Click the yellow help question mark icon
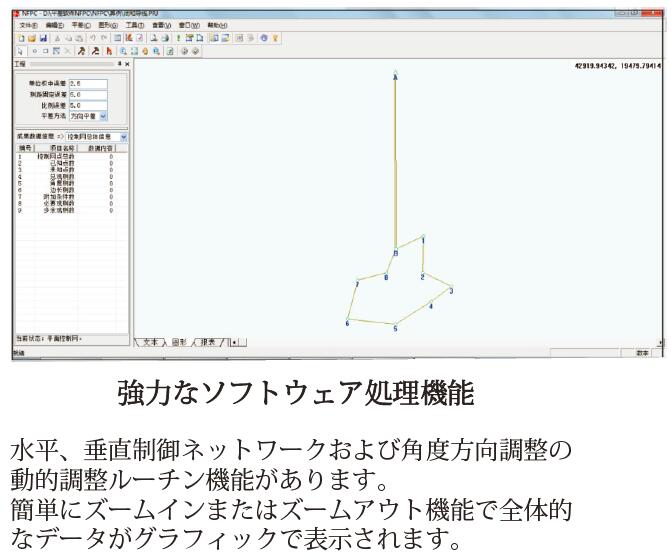This screenshot has height=557, width=671. 274,36
